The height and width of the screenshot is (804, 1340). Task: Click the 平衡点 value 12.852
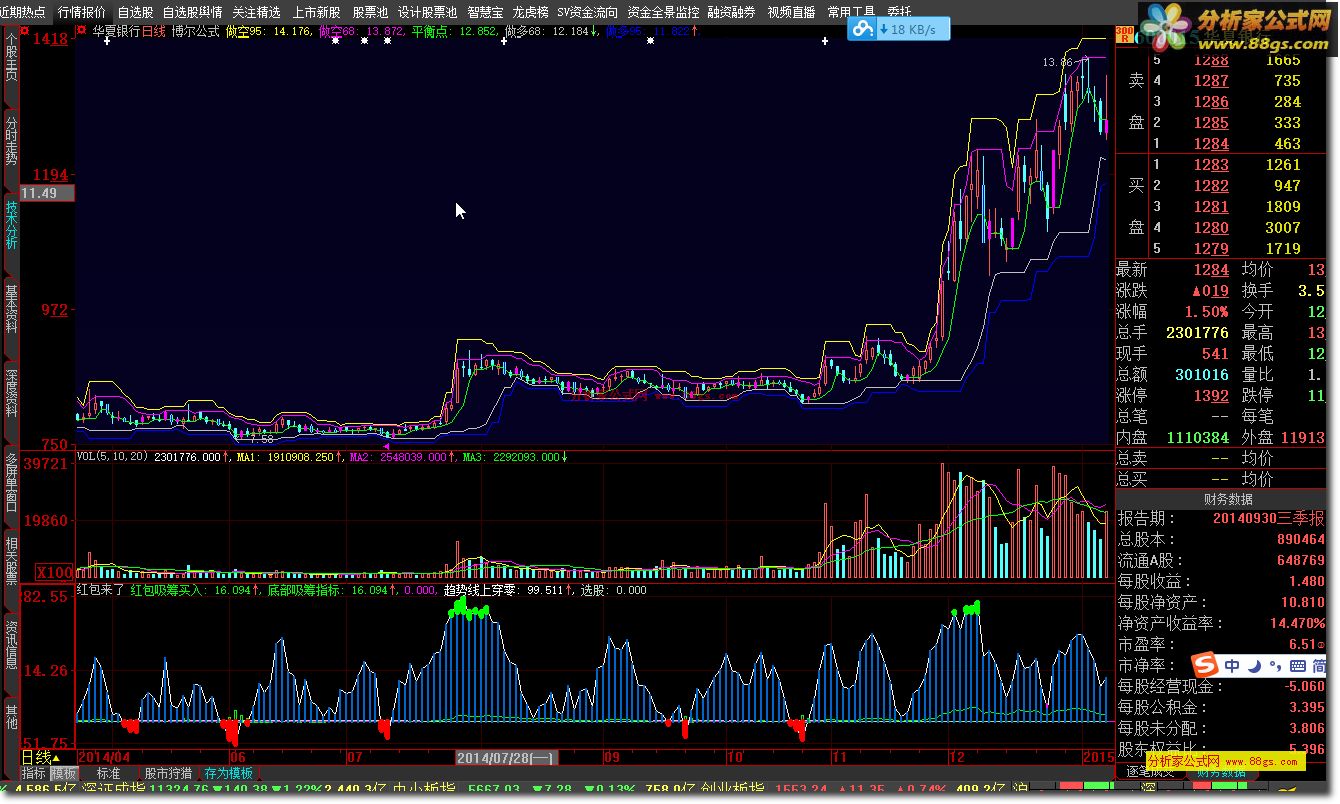point(476,31)
